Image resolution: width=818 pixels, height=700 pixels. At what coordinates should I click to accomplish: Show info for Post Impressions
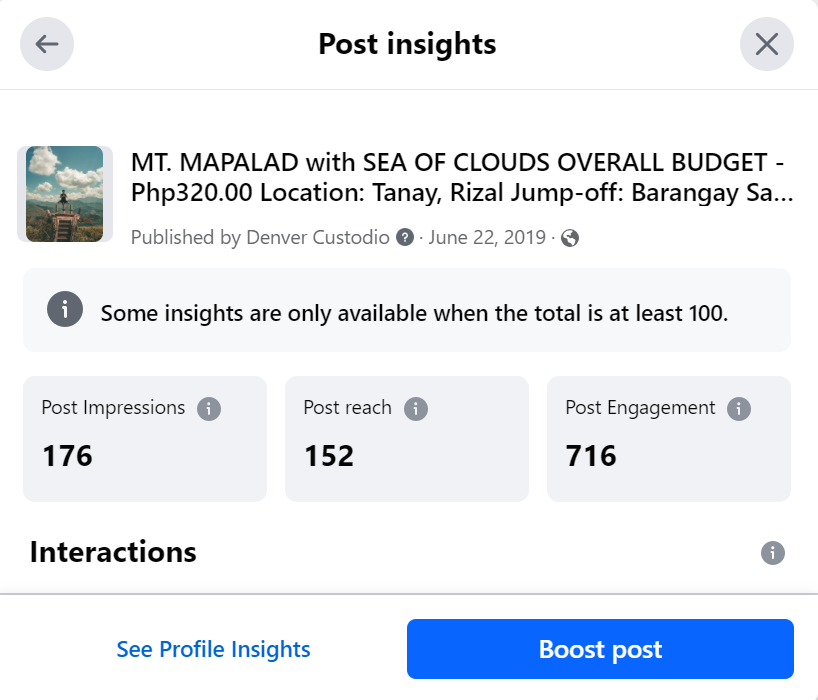pyautogui.click(x=208, y=408)
